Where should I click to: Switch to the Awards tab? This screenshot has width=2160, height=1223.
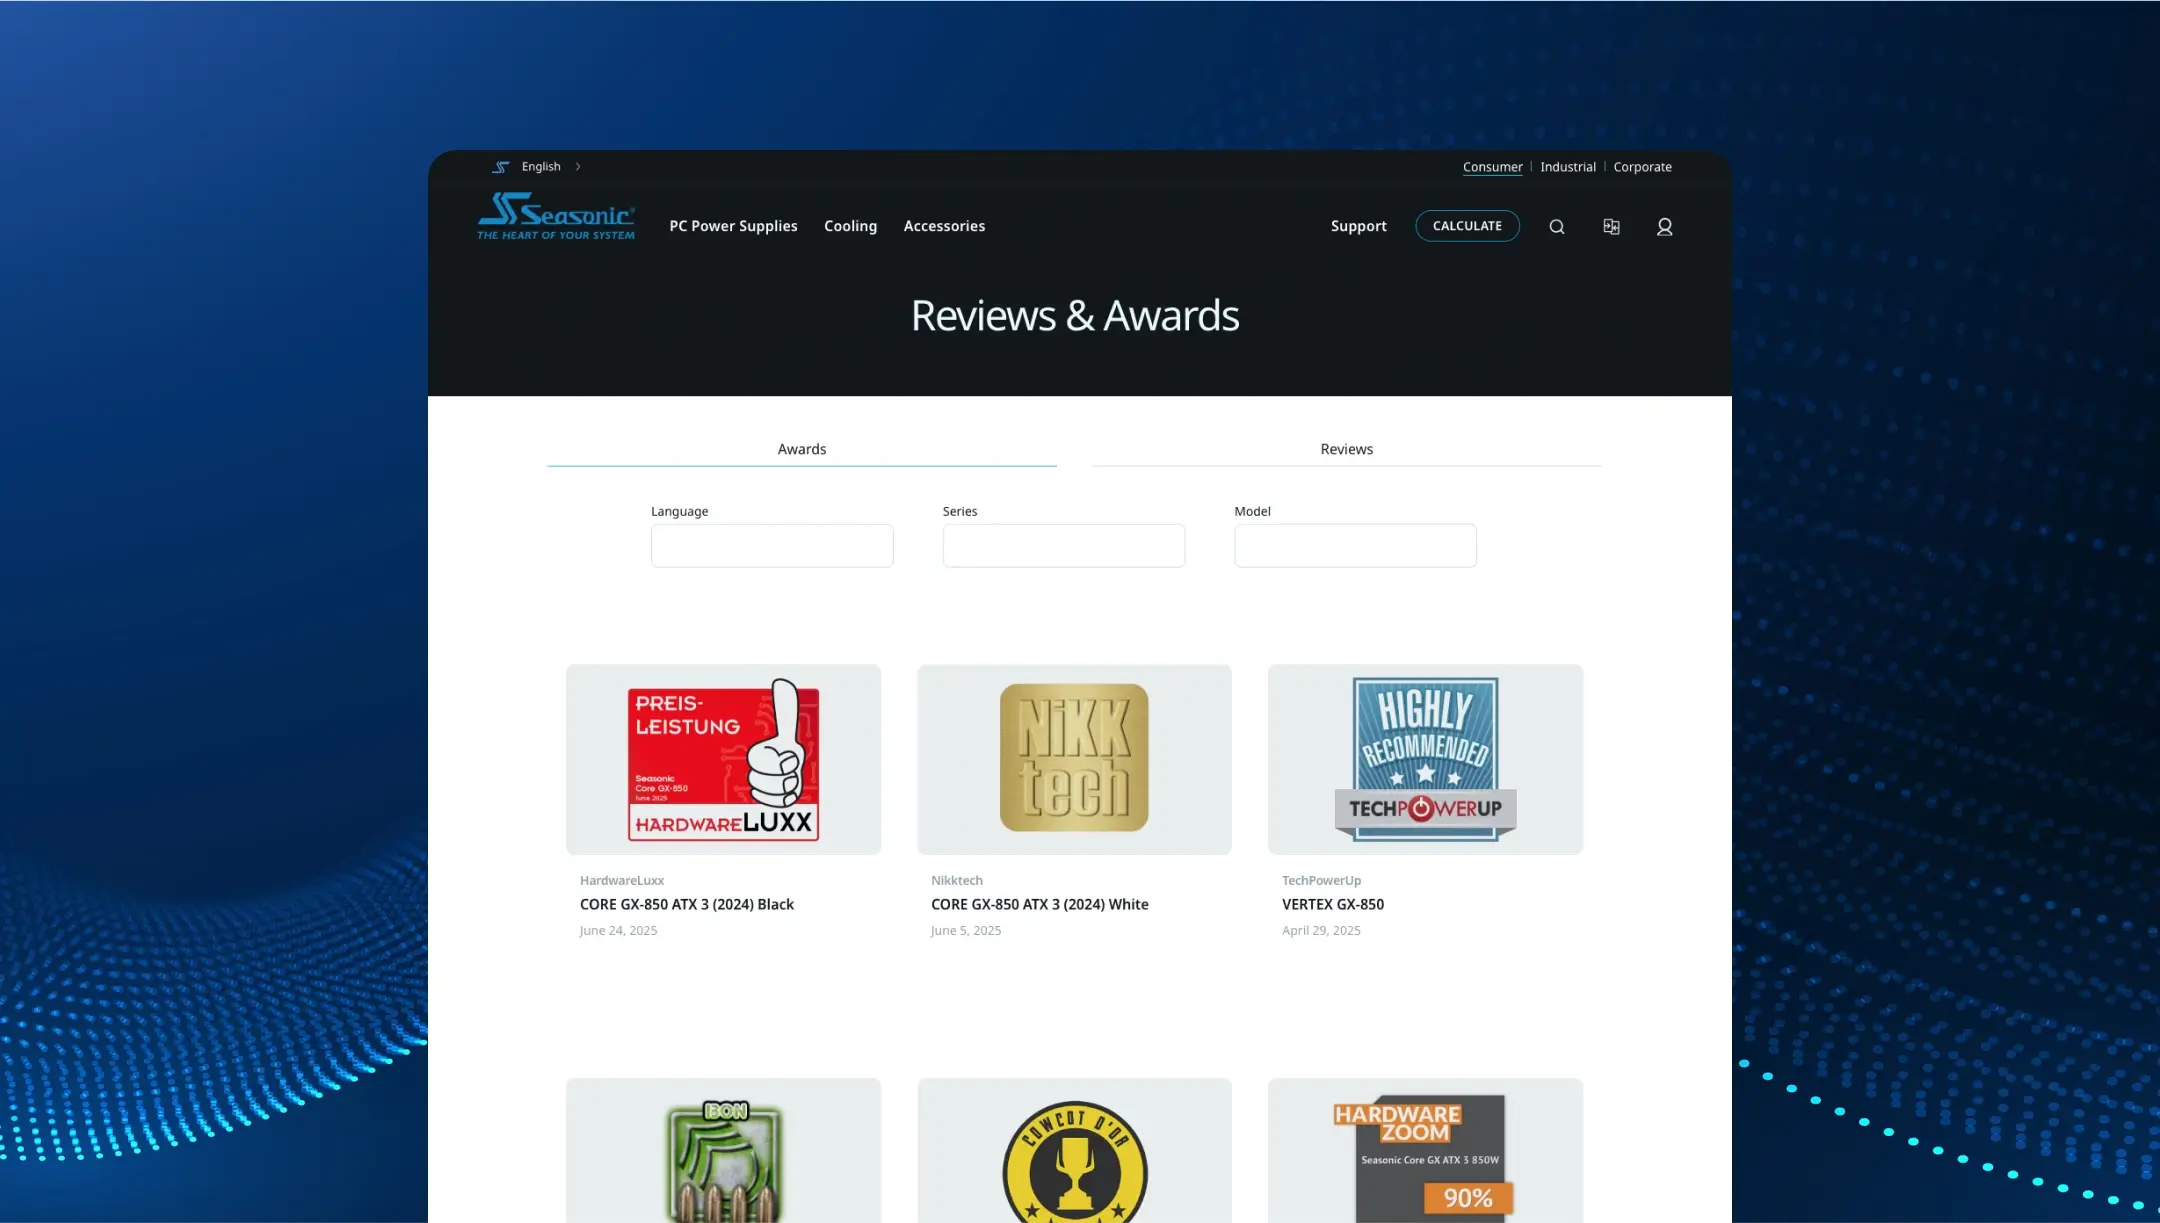[802, 449]
